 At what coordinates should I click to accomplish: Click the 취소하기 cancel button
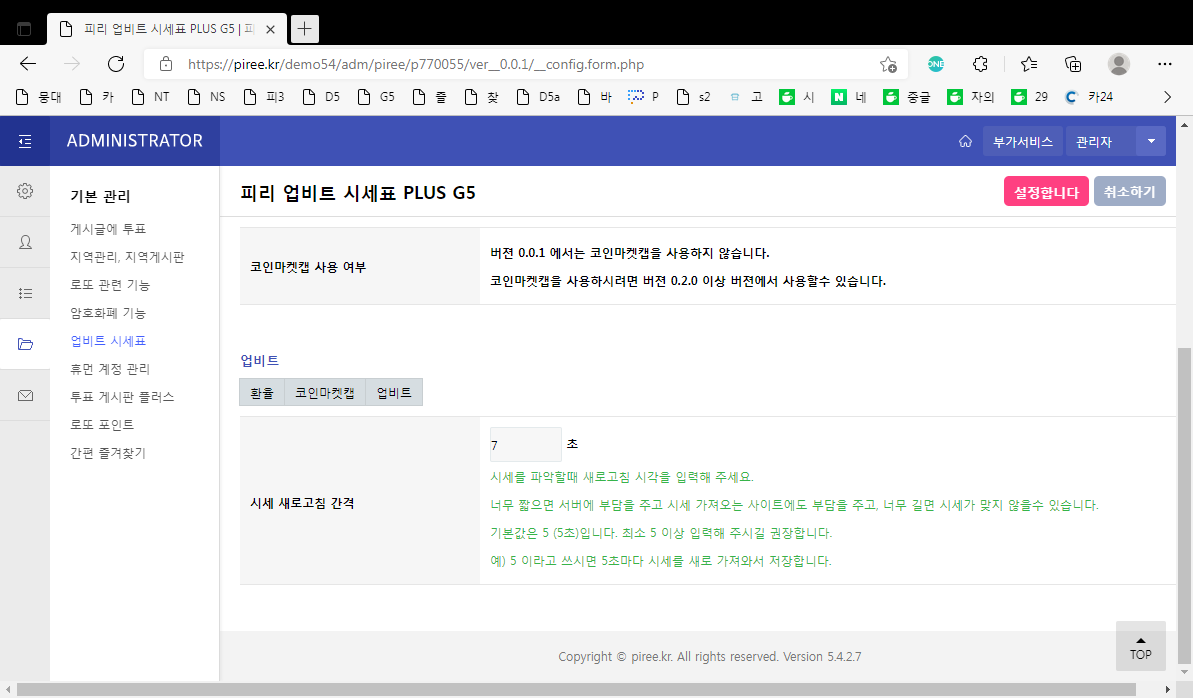1130,192
